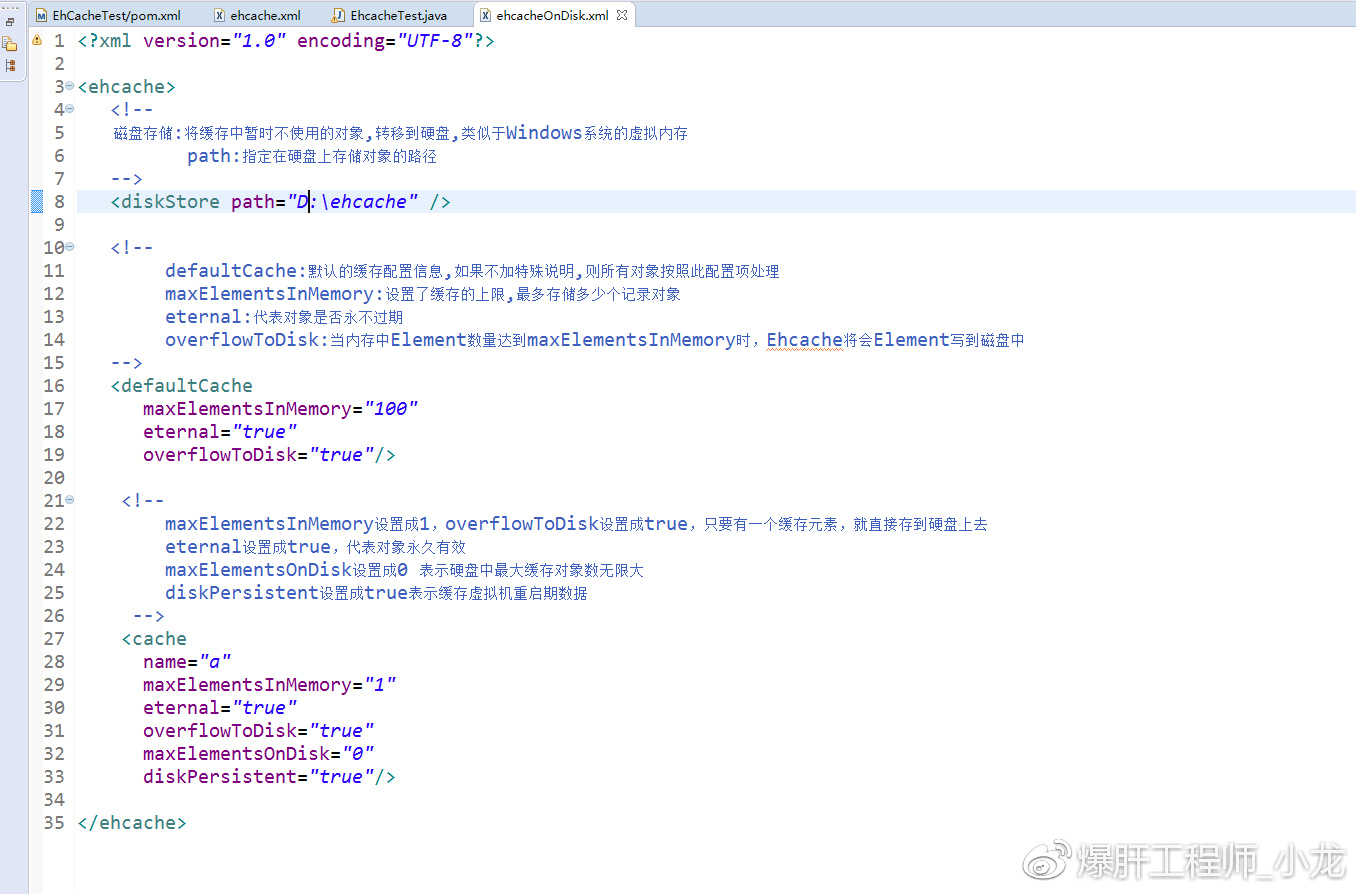
Task: Click the name="a" attribute
Action: [187, 662]
